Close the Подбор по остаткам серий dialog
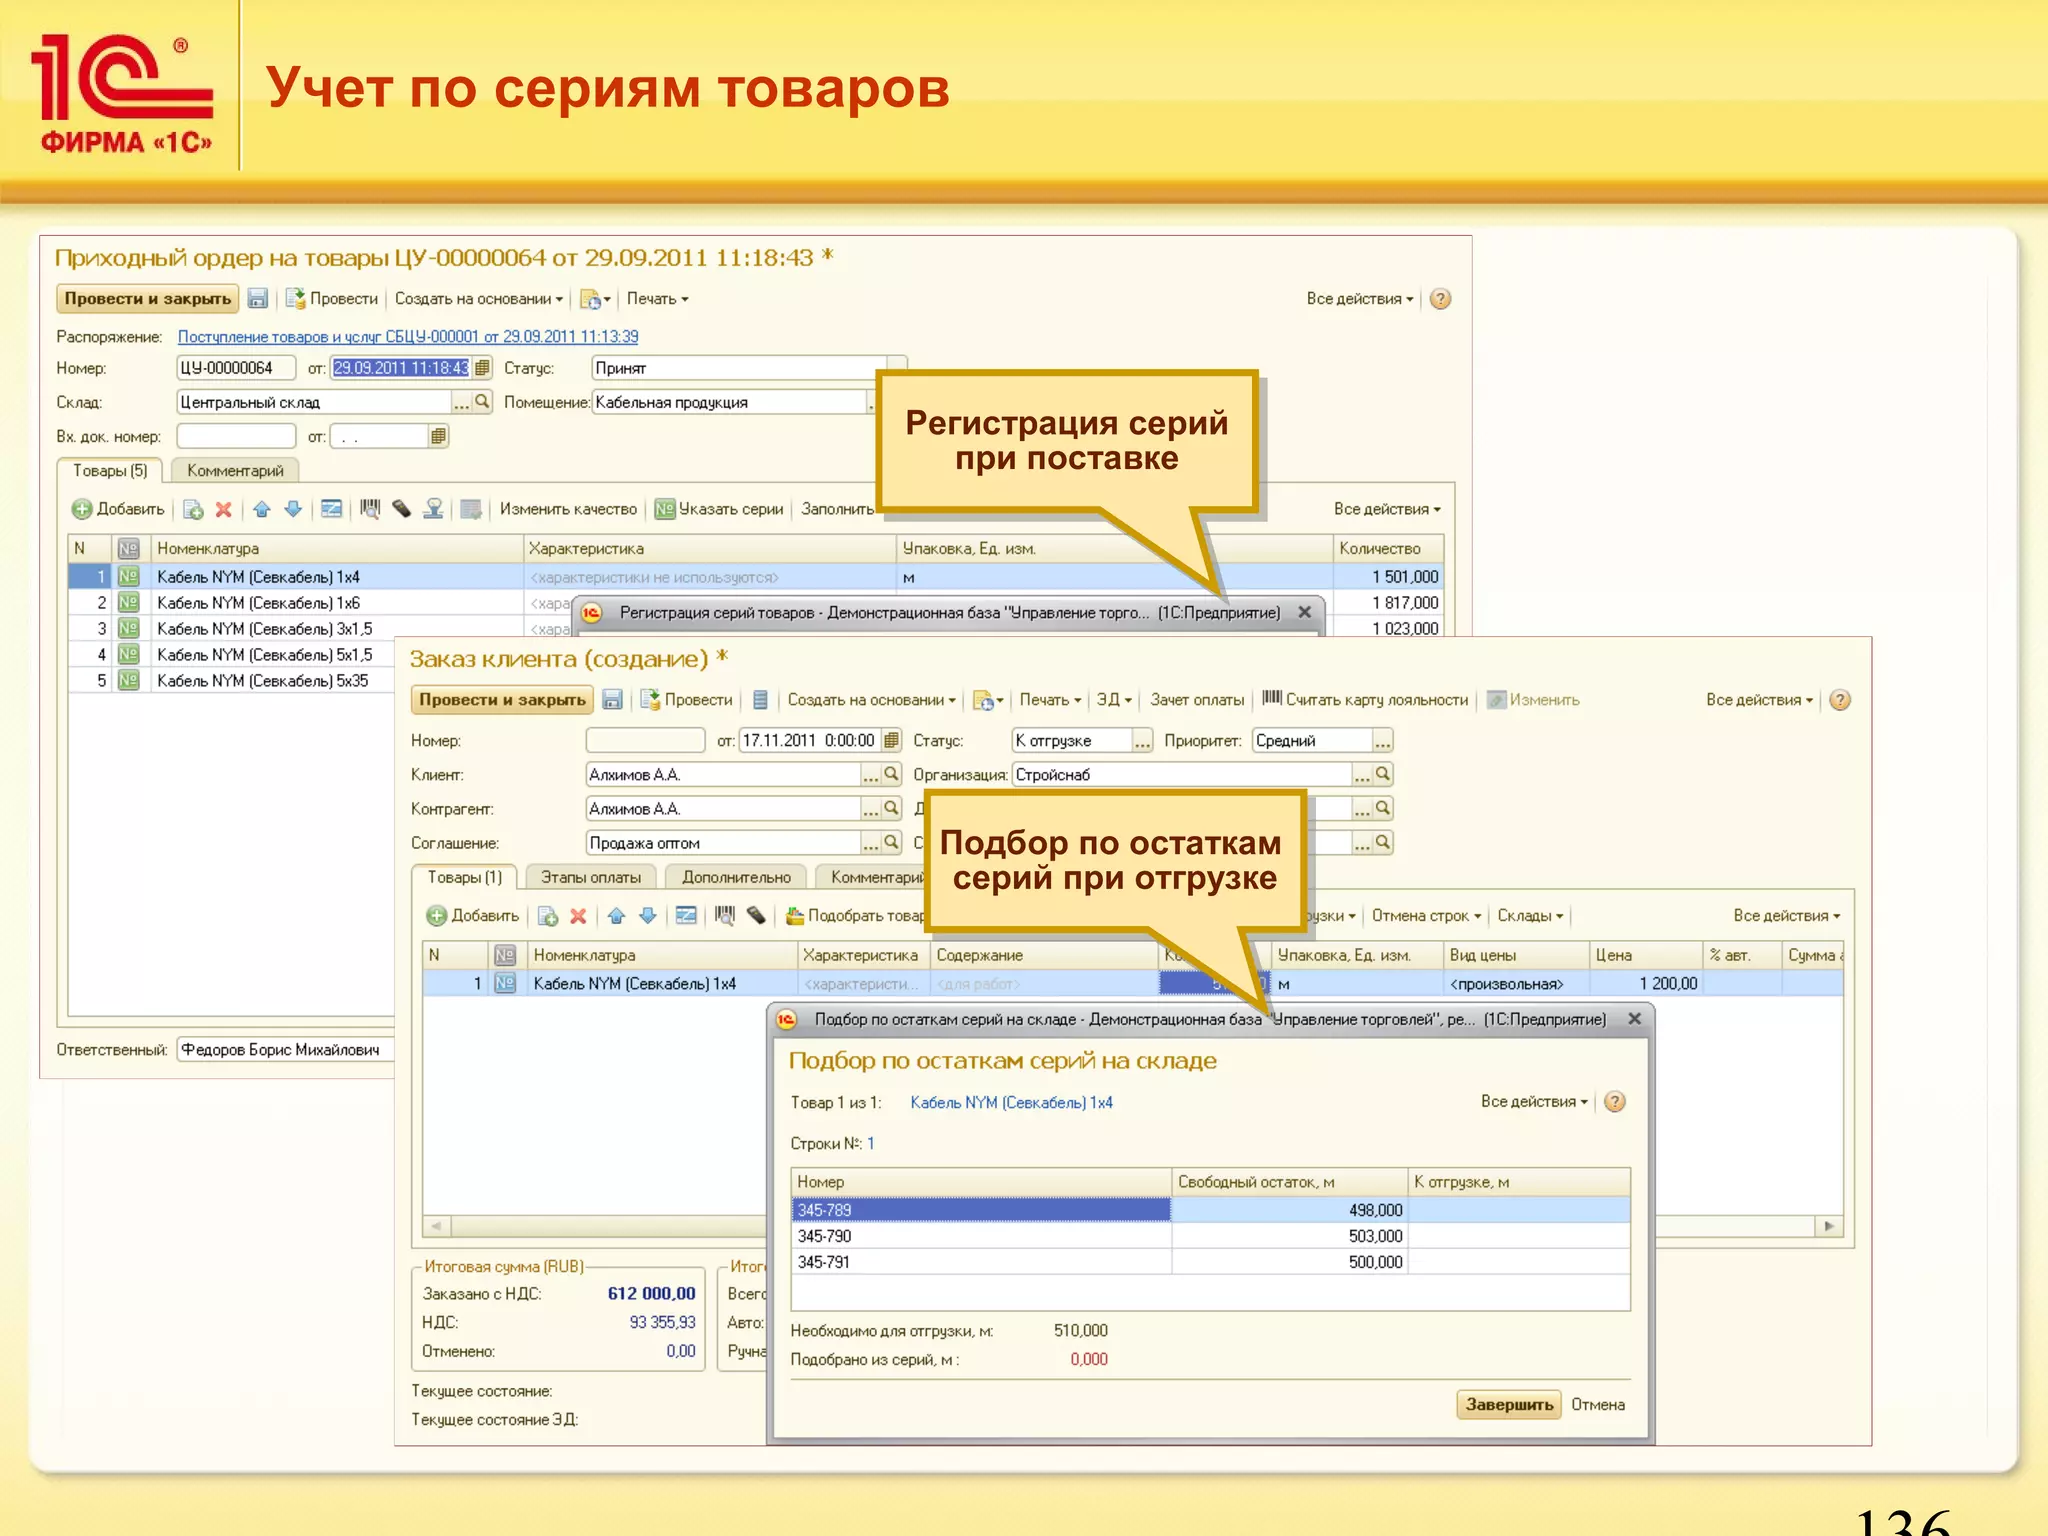Screen dimensions: 2048x1536 point(1634,1019)
